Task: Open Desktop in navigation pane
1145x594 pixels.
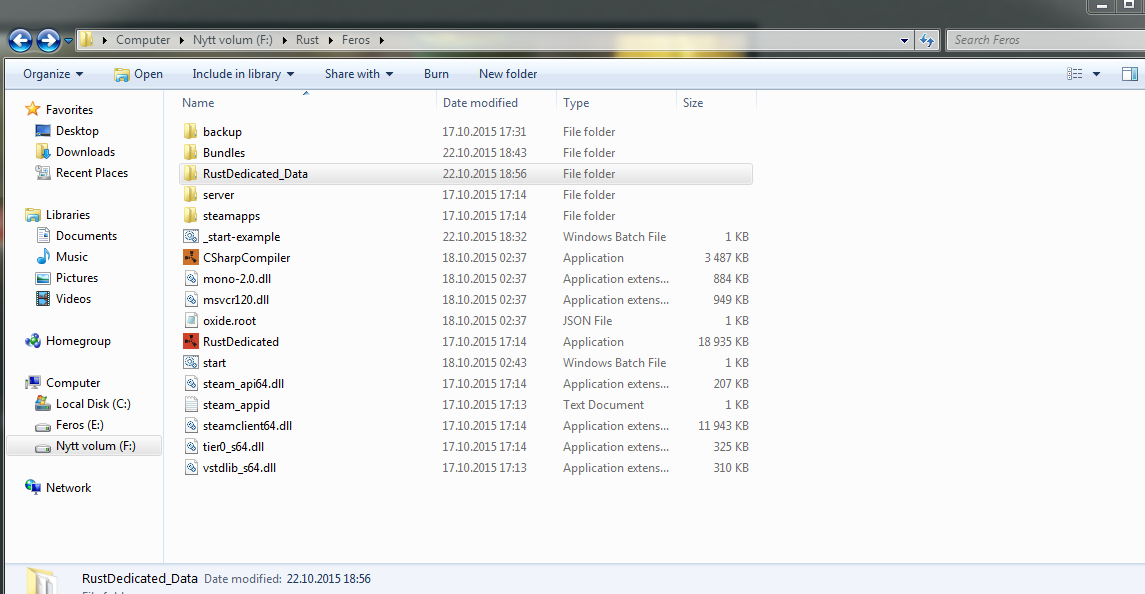Action: [77, 131]
